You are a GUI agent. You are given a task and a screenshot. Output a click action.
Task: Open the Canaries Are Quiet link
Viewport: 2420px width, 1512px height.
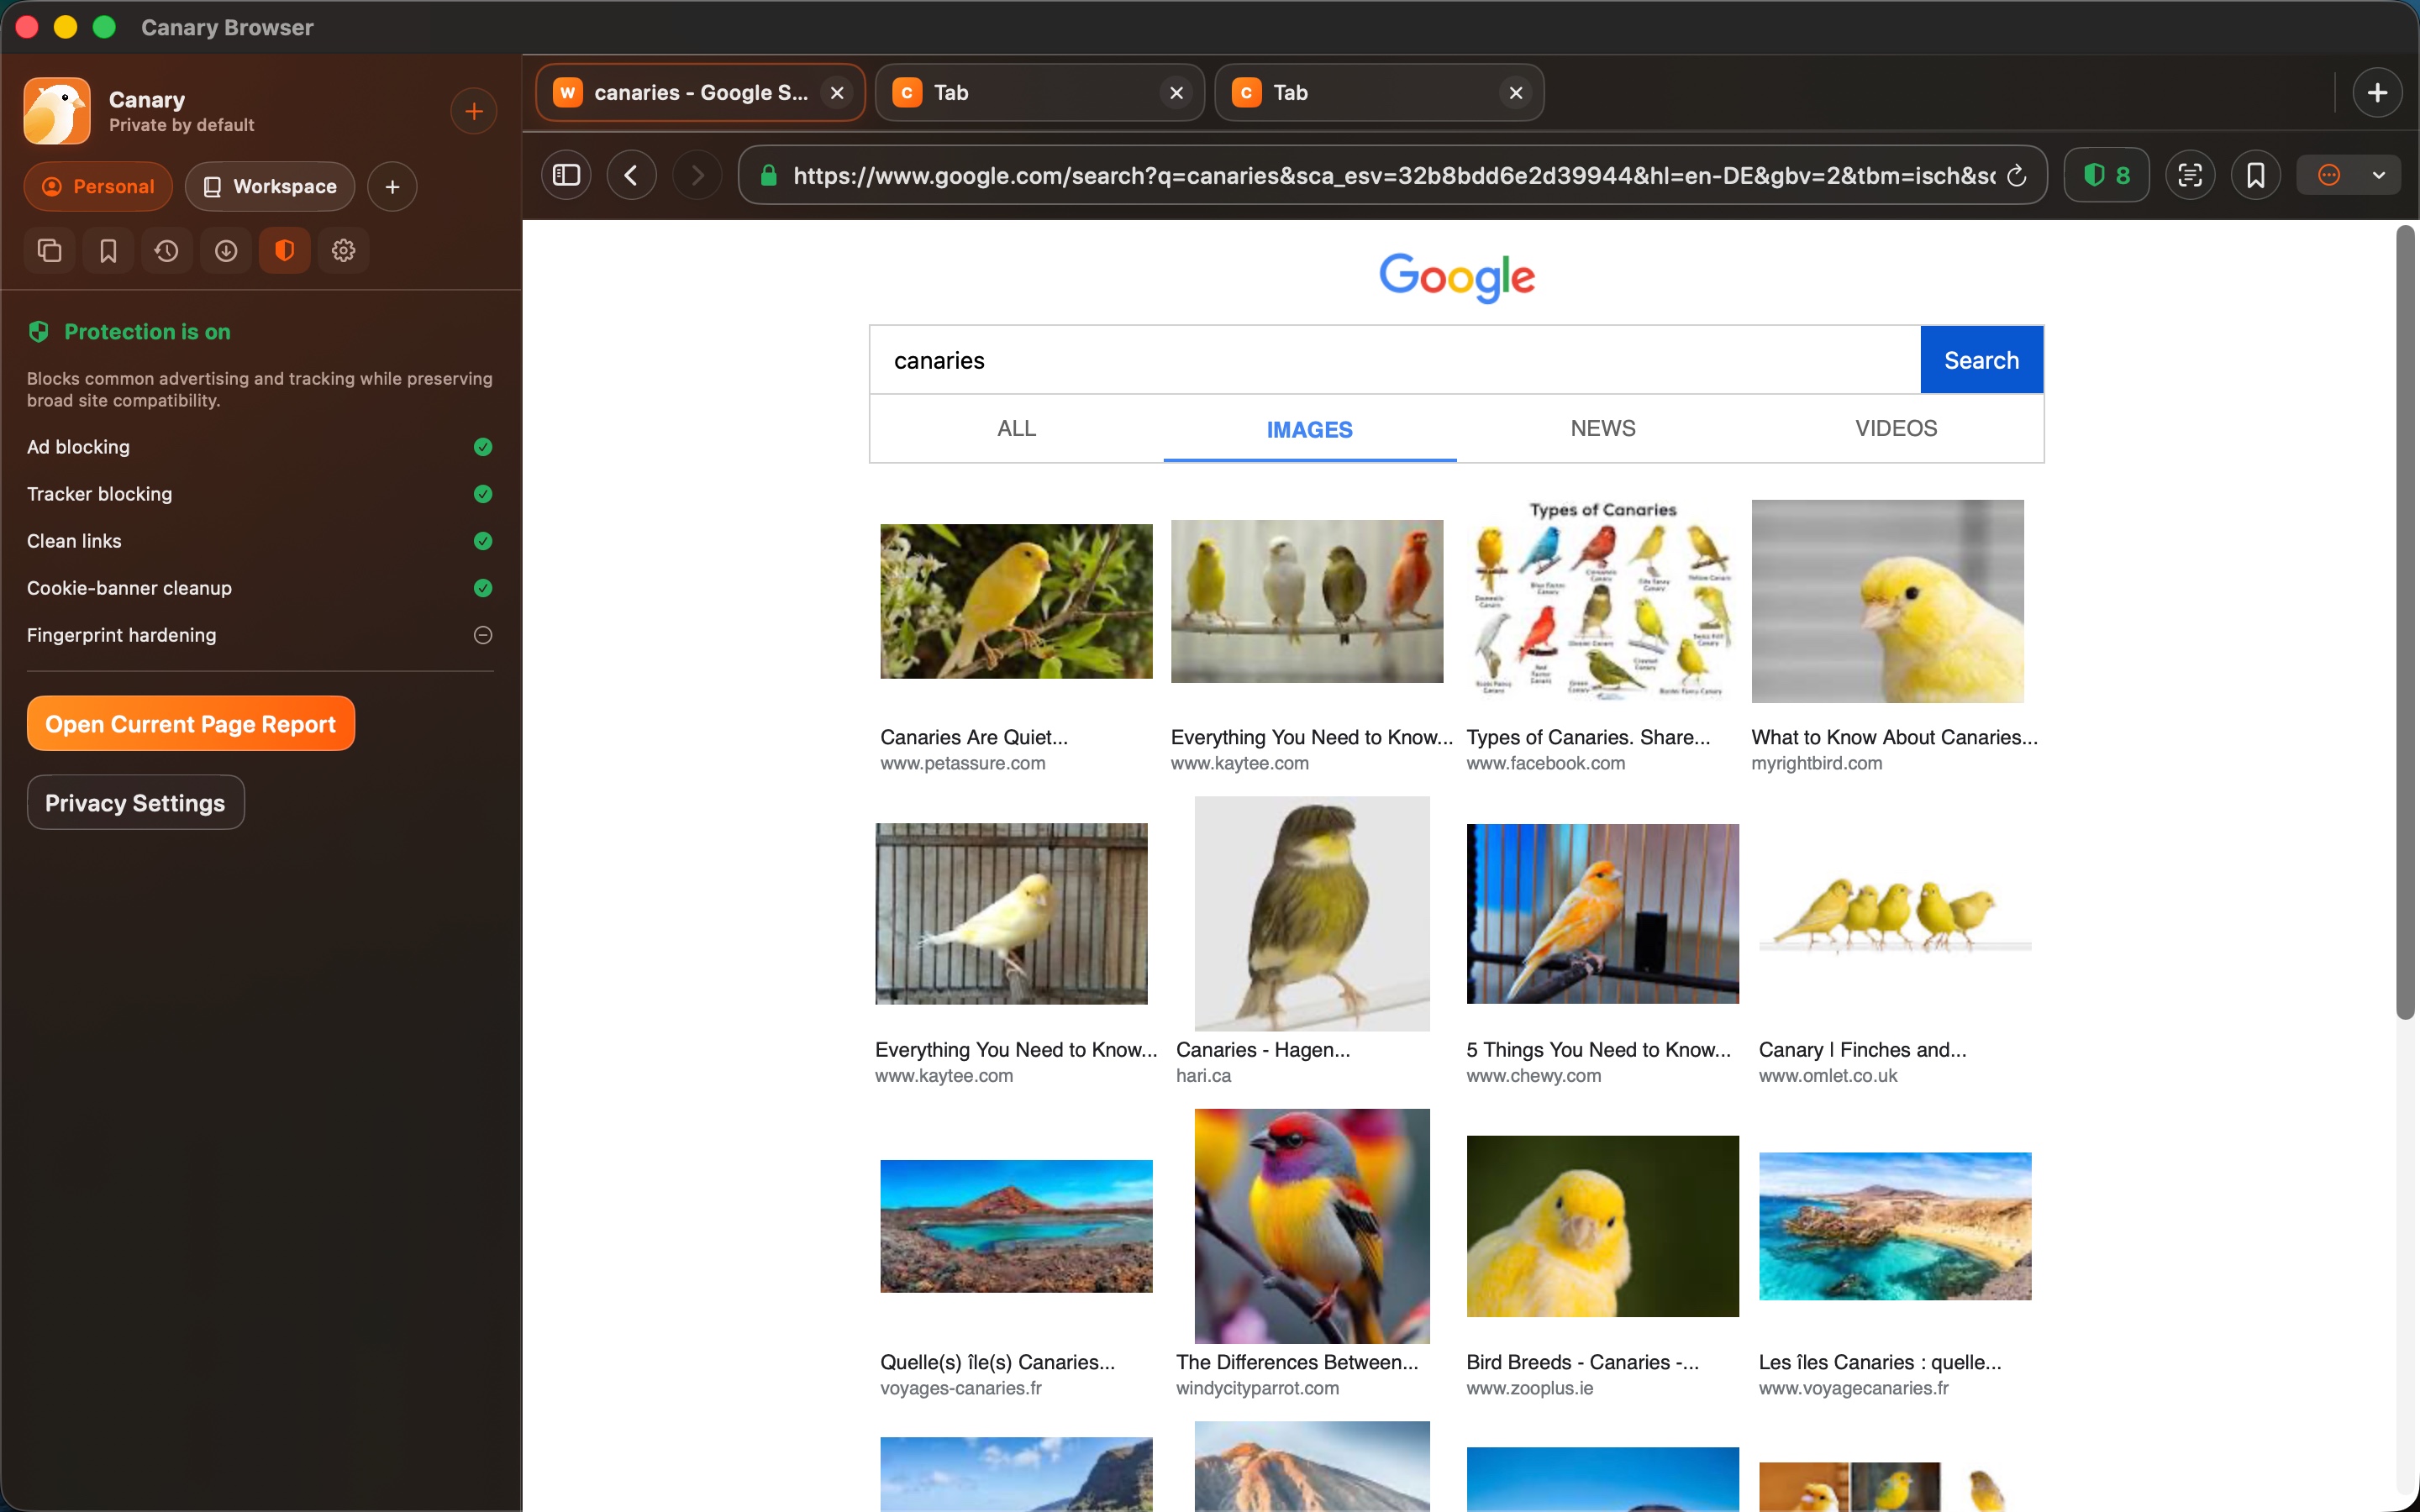[x=973, y=737]
